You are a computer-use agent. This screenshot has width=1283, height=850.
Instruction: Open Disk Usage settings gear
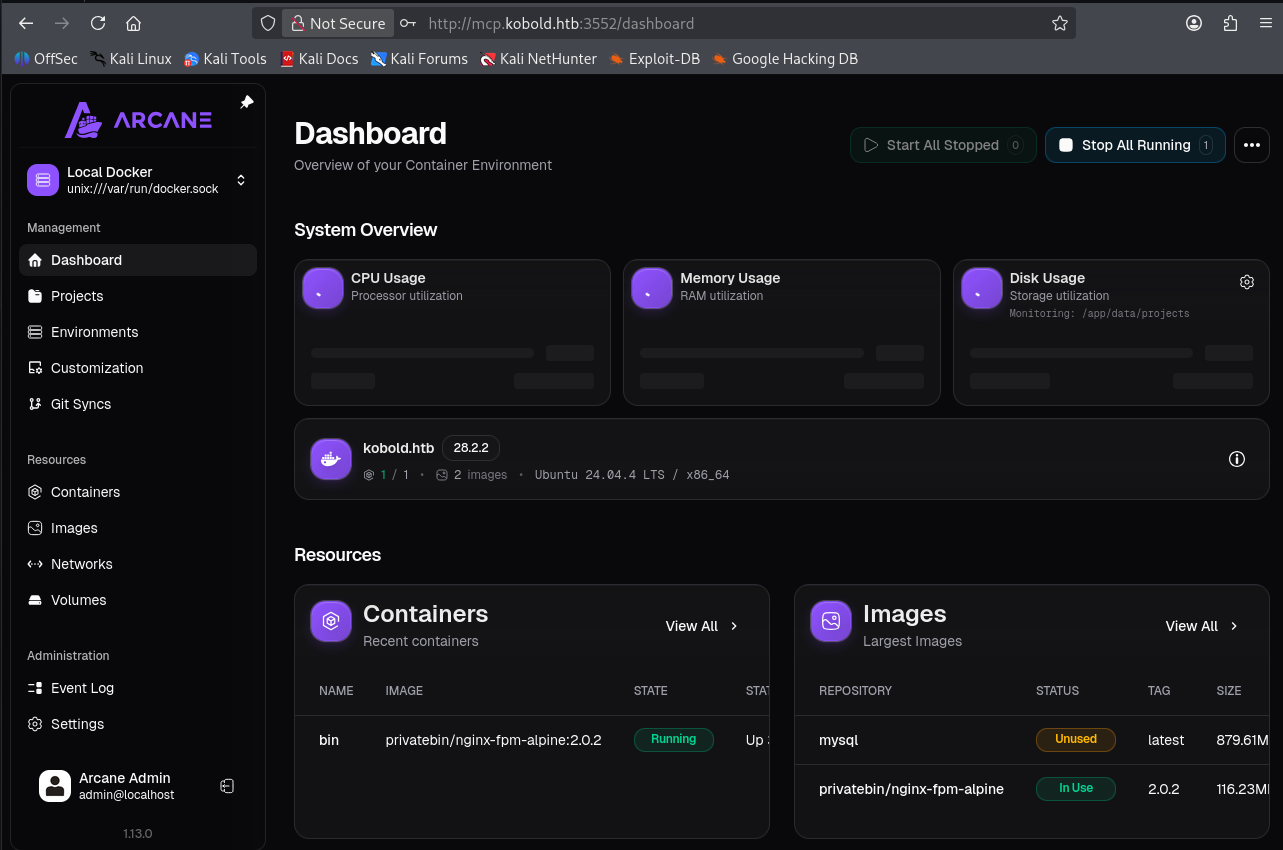(1247, 282)
